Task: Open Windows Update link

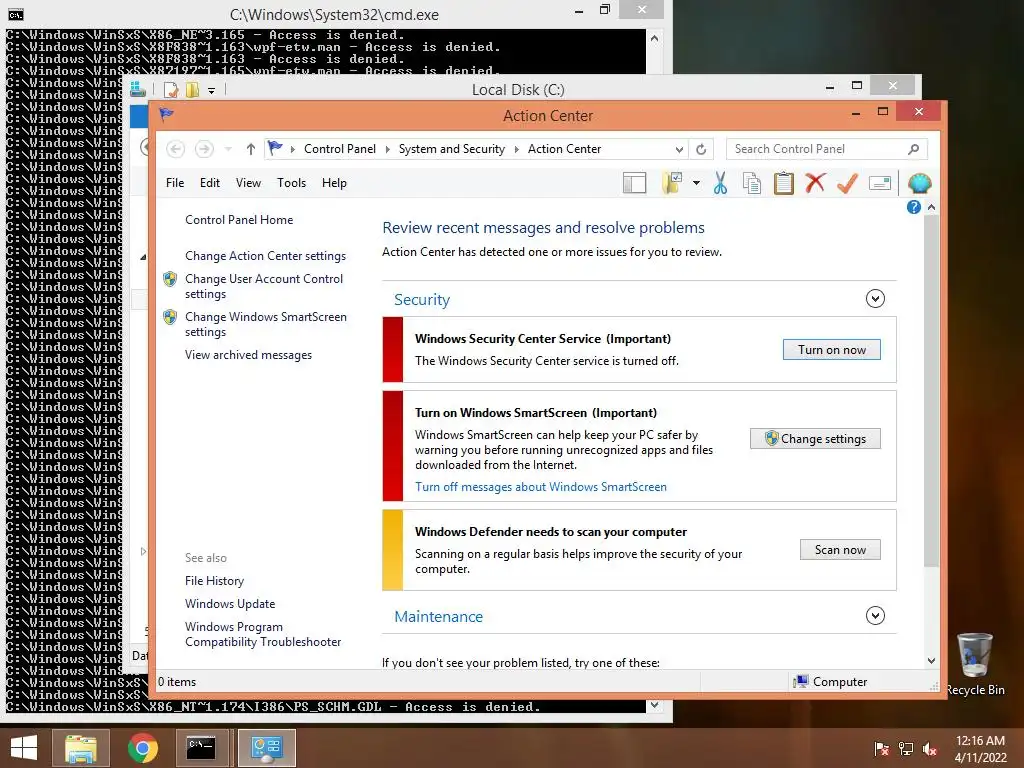Action: (230, 603)
